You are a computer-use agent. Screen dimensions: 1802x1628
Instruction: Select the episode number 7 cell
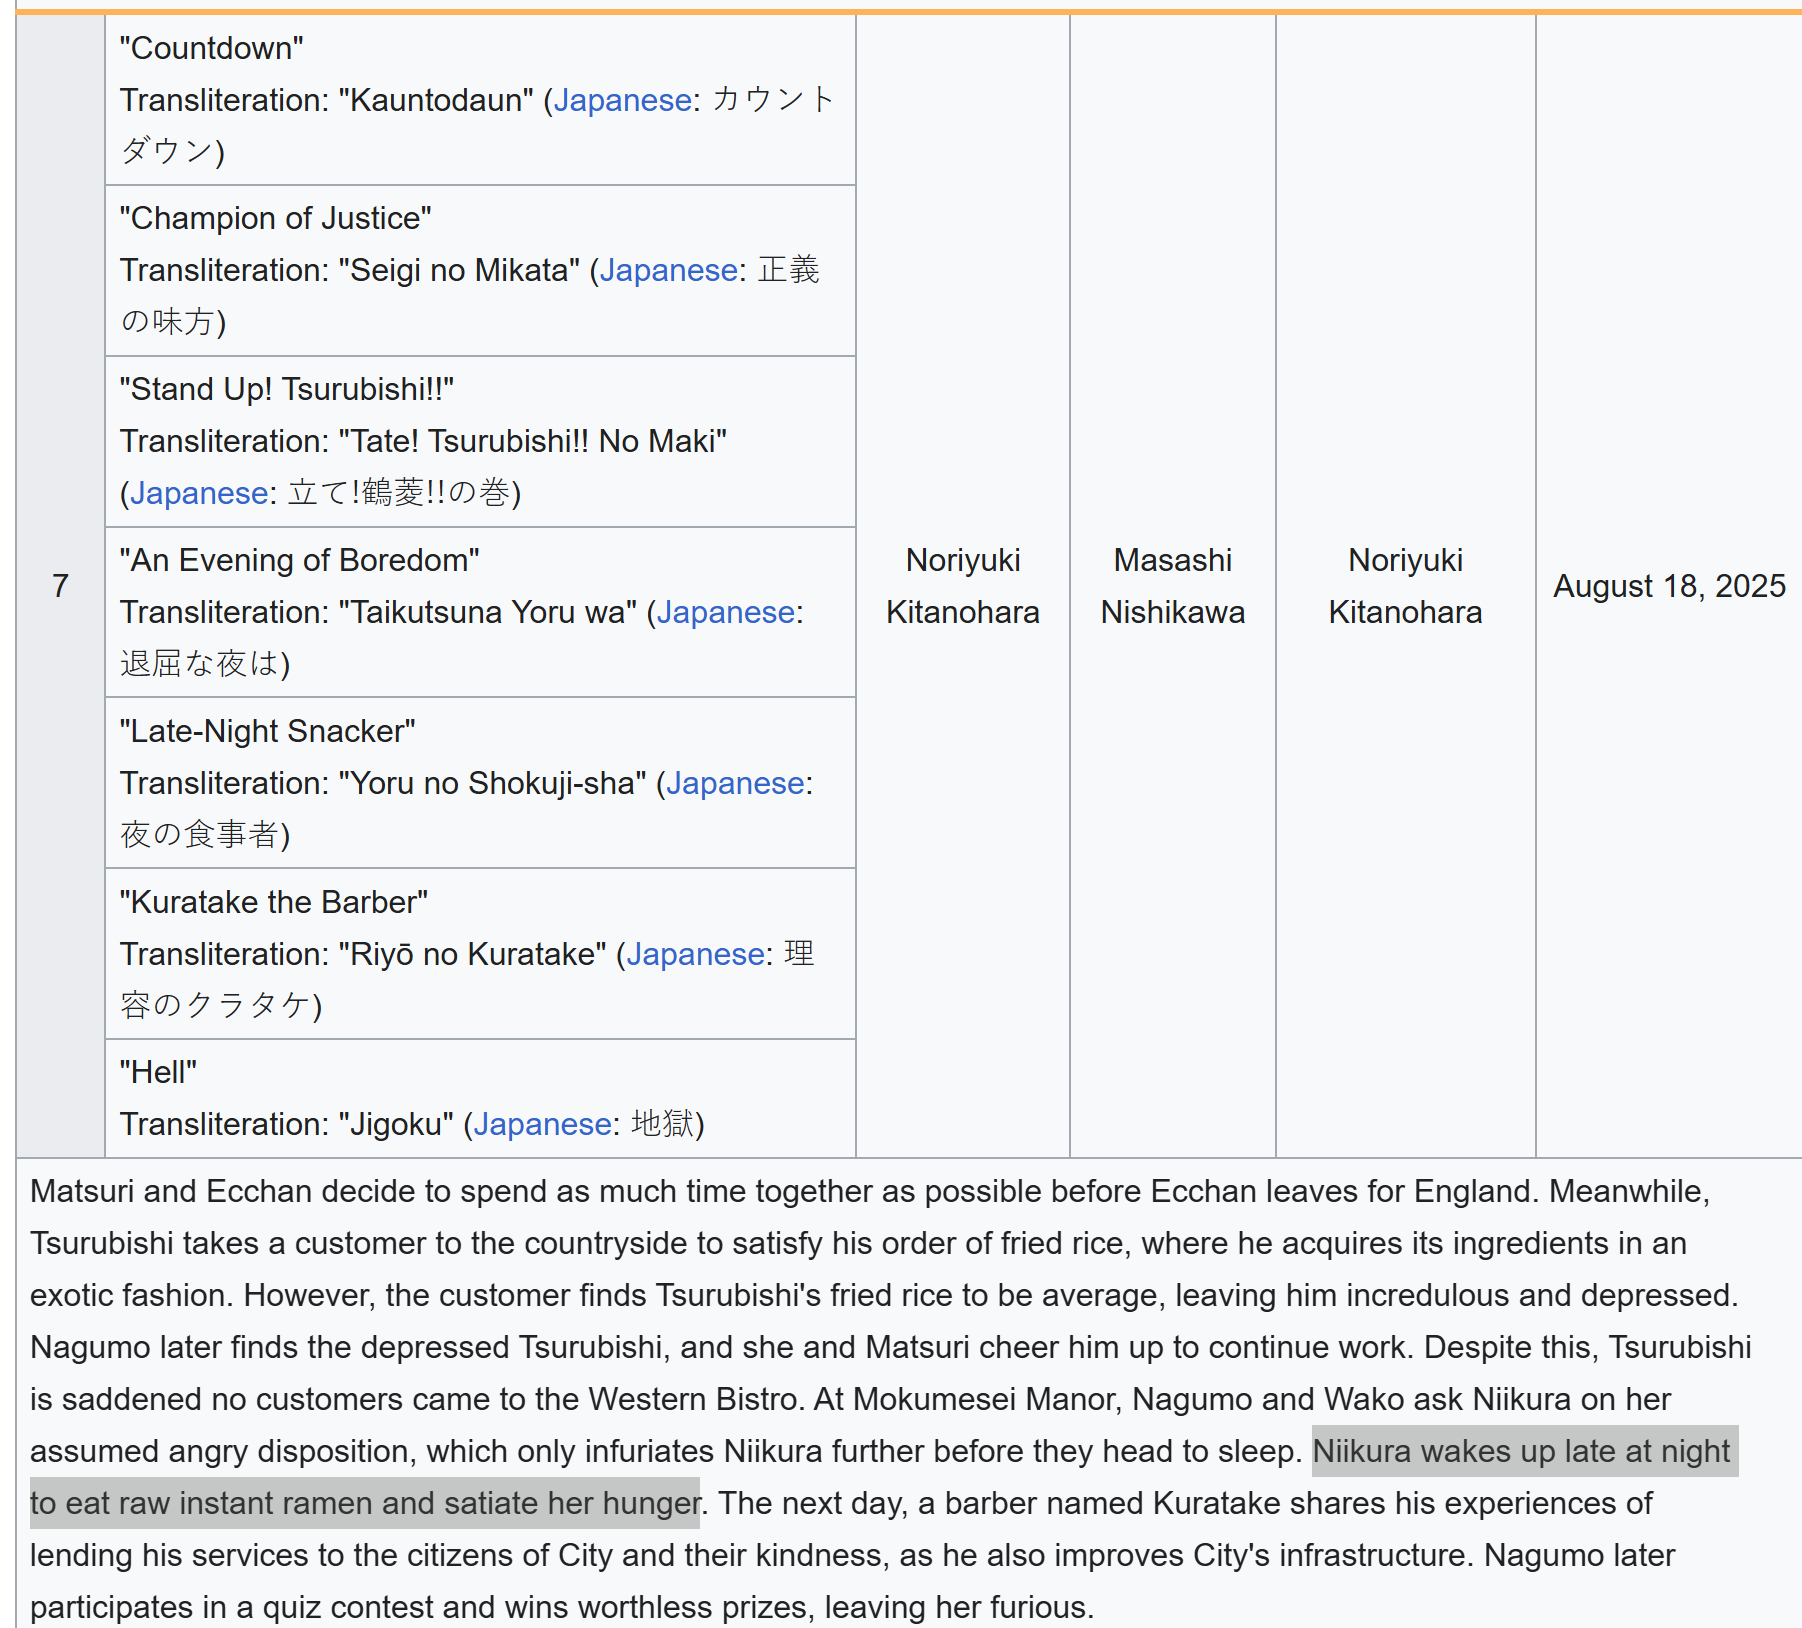pyautogui.click(x=61, y=586)
